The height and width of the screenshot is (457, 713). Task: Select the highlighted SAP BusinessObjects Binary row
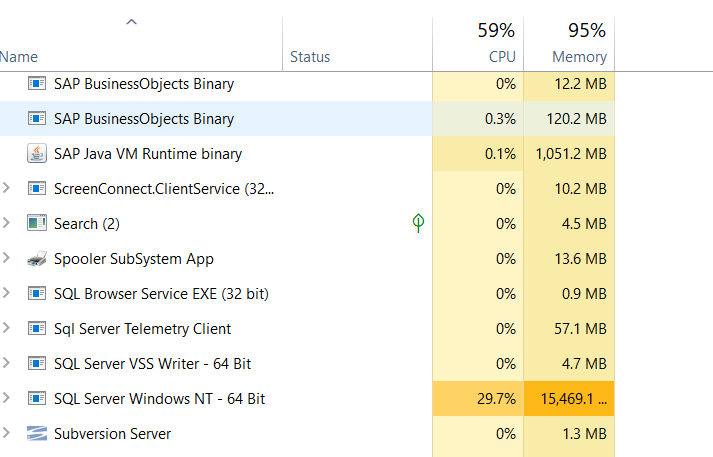click(x=144, y=119)
